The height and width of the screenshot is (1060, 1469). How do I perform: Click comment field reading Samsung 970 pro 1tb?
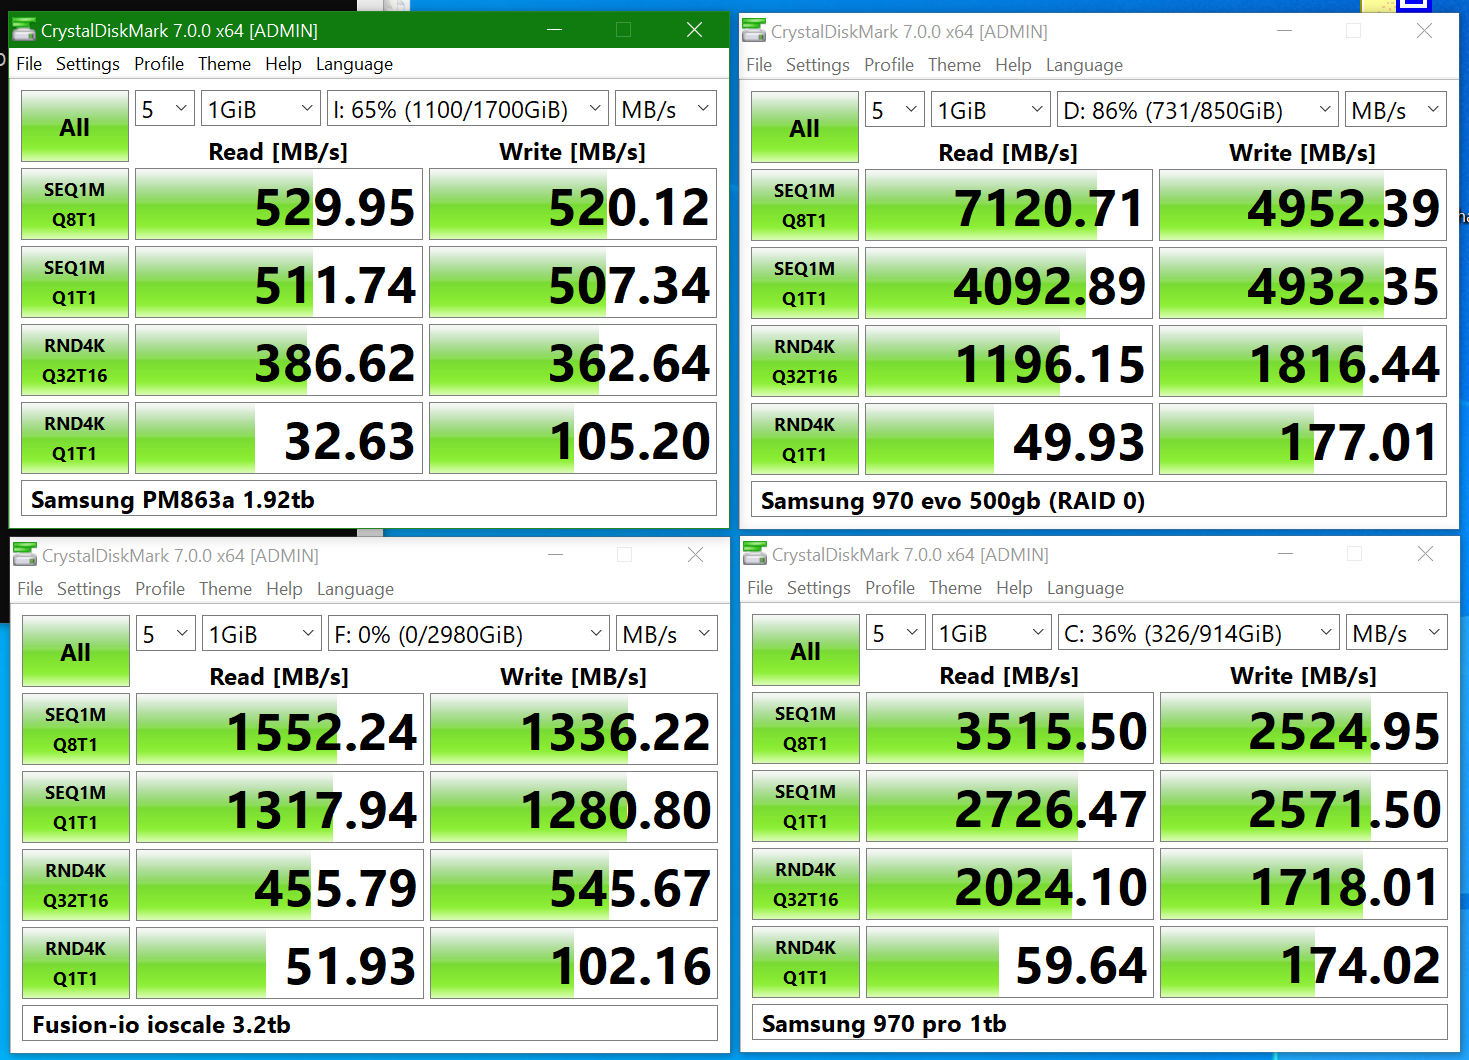1100,1023
